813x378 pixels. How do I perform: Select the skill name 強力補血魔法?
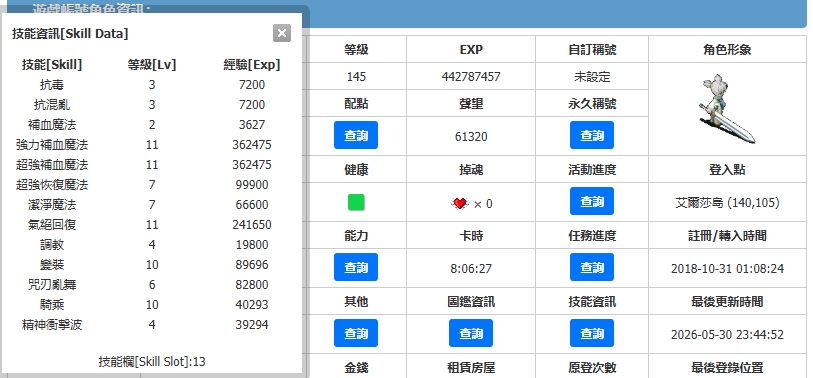pos(52,145)
